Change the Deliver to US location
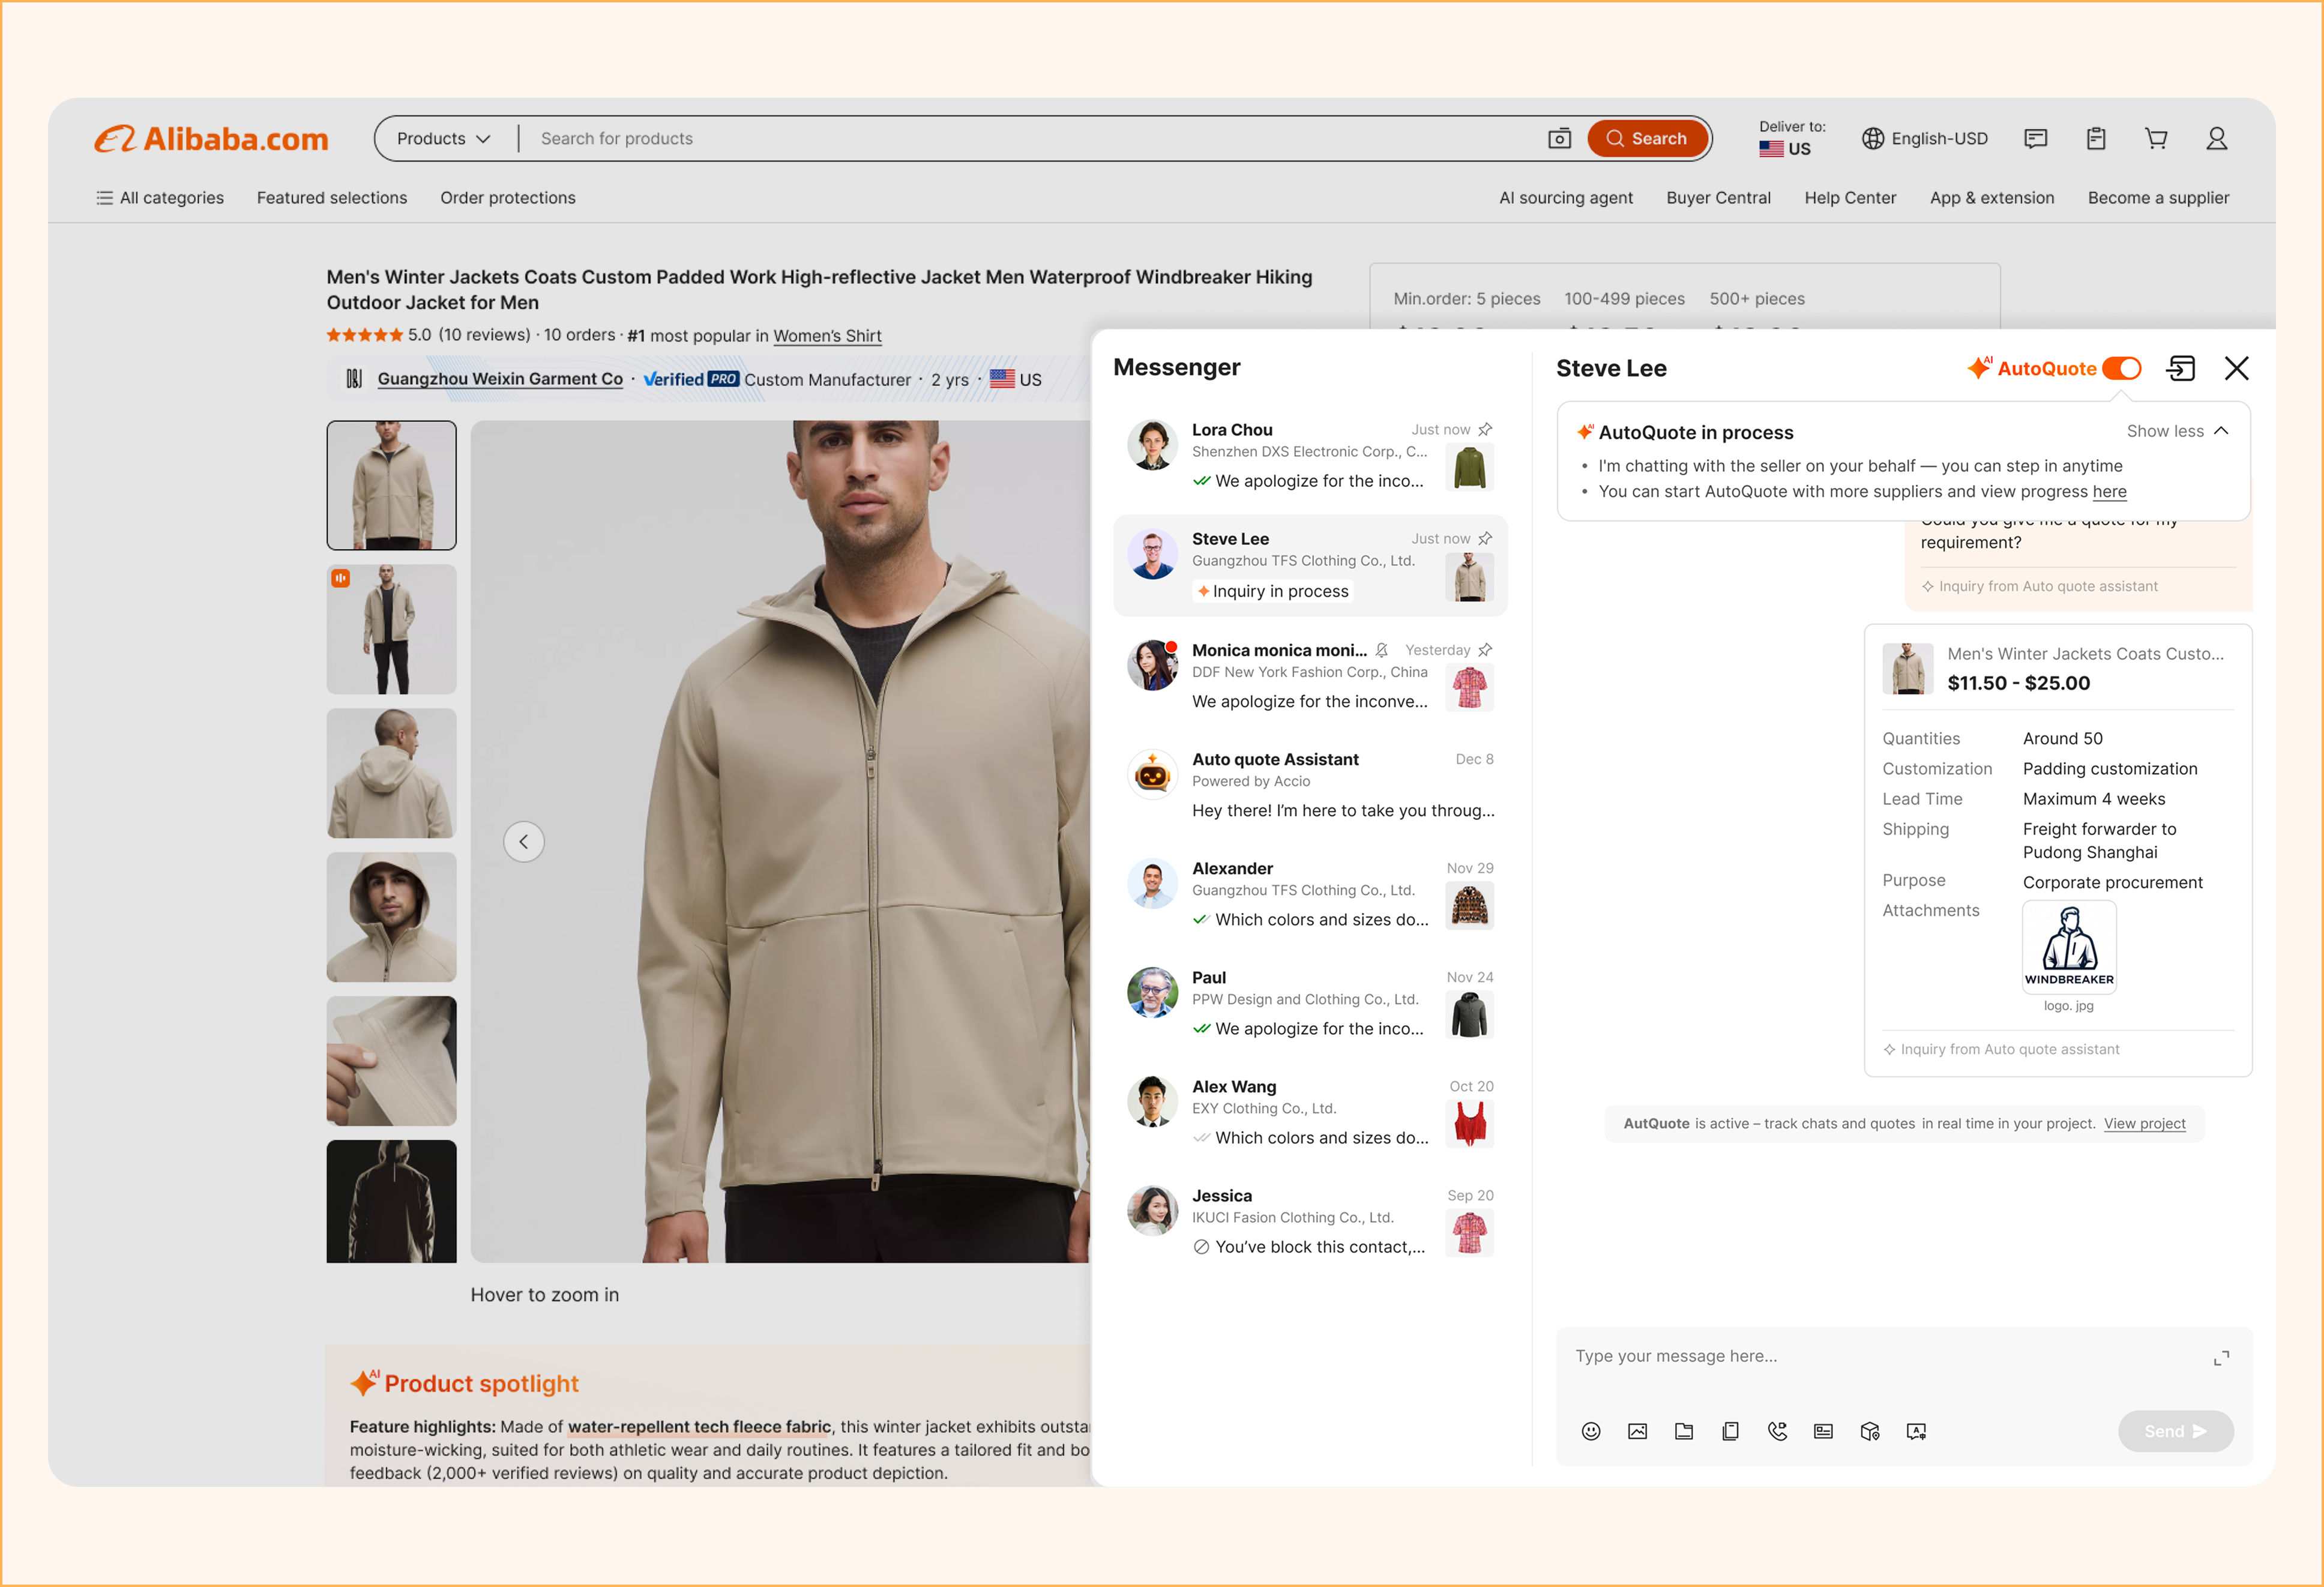2324x1587 pixels. coord(1791,138)
